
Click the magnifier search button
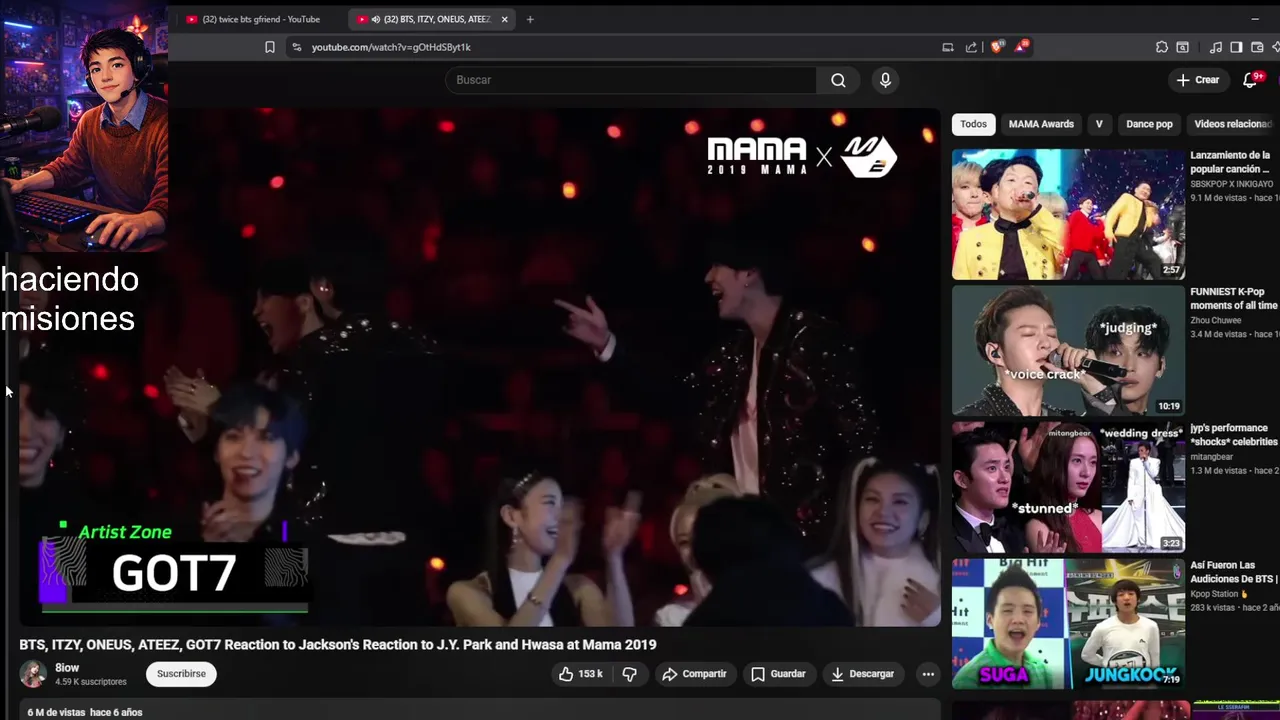(x=838, y=80)
